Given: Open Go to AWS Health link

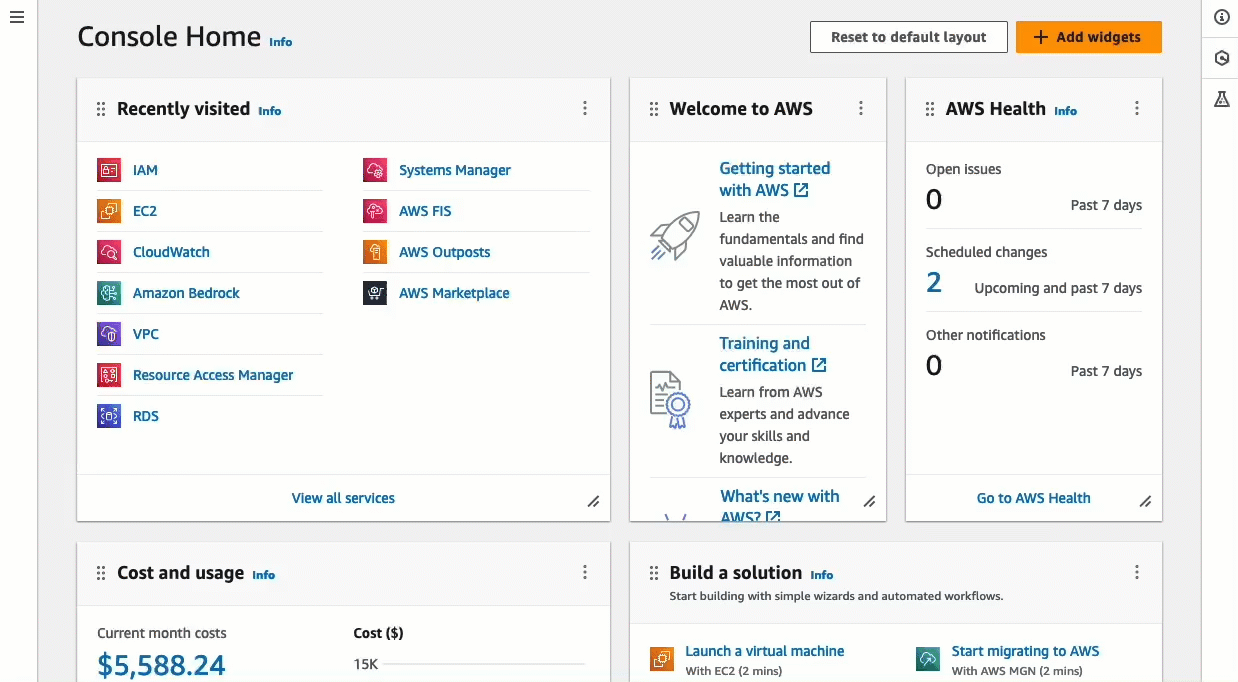Looking at the screenshot, I should 1033,498.
